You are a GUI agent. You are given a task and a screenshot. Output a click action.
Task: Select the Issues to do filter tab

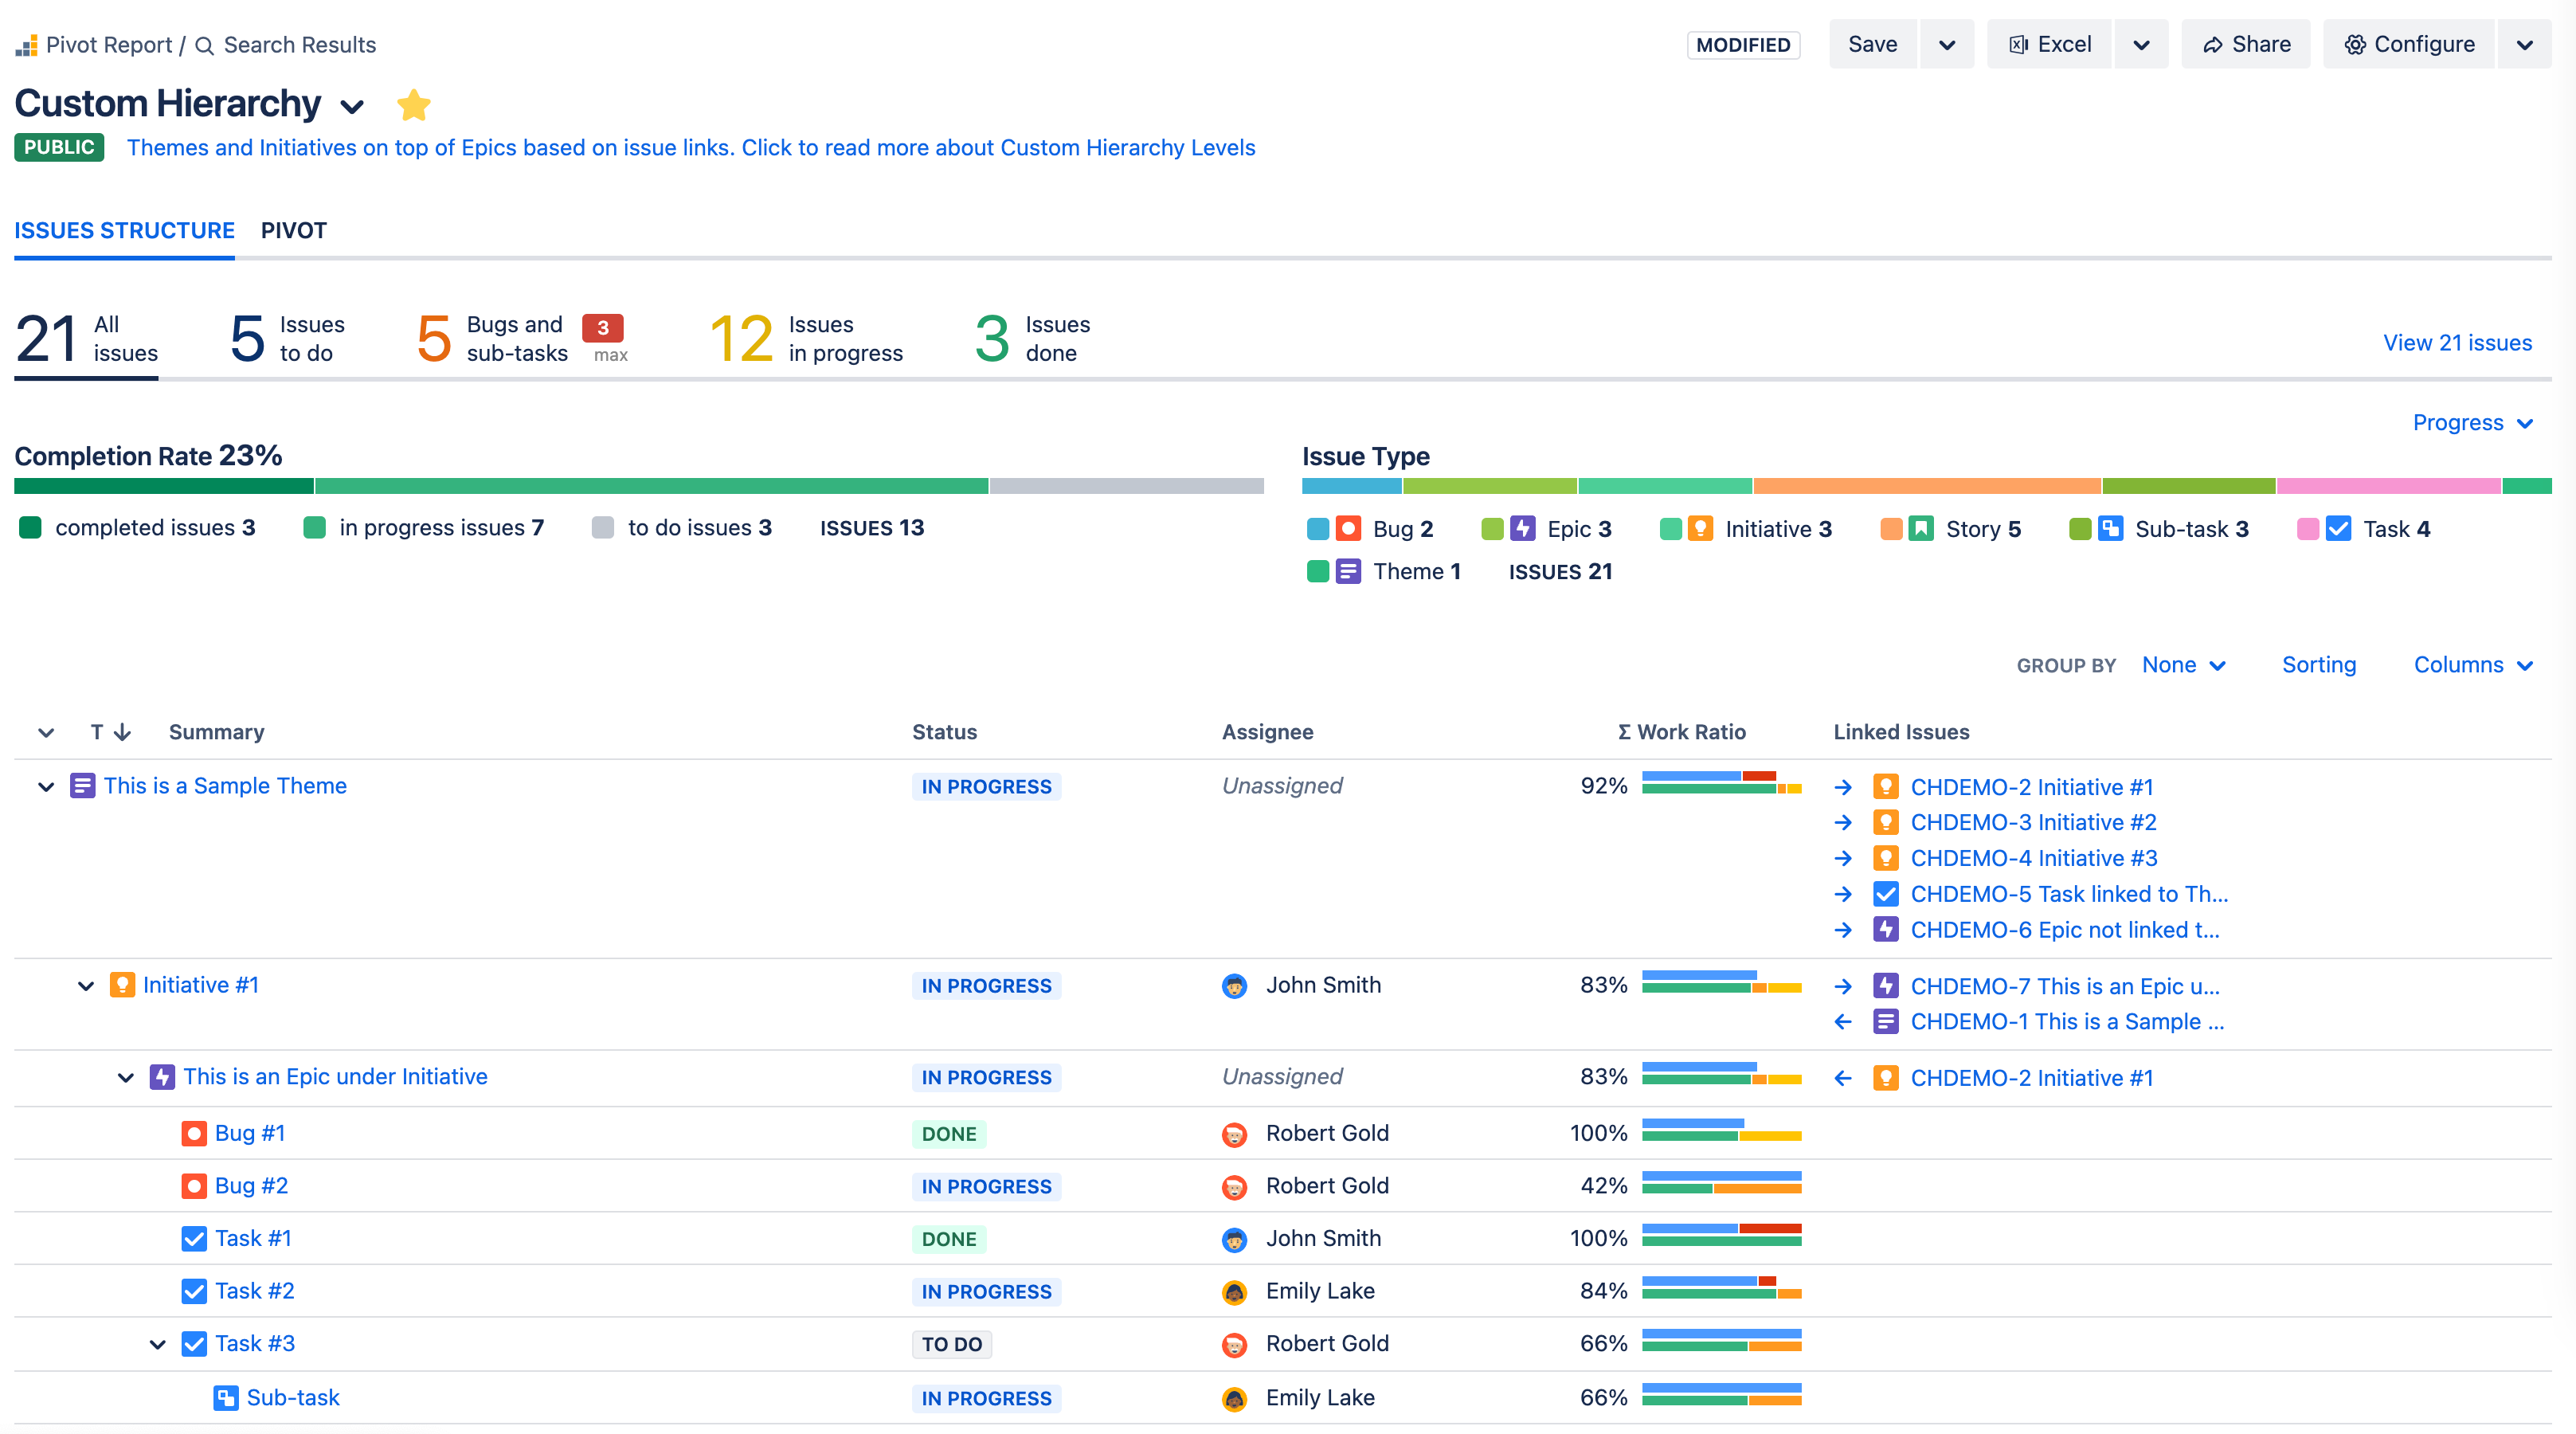tap(287, 338)
